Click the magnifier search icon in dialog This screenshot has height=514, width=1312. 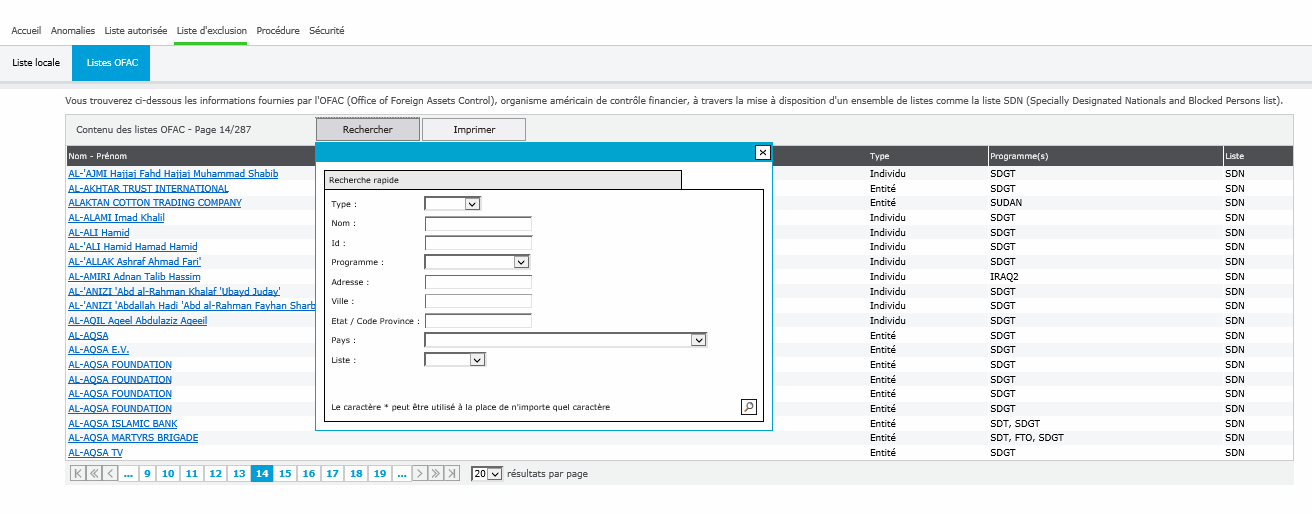[748, 407]
